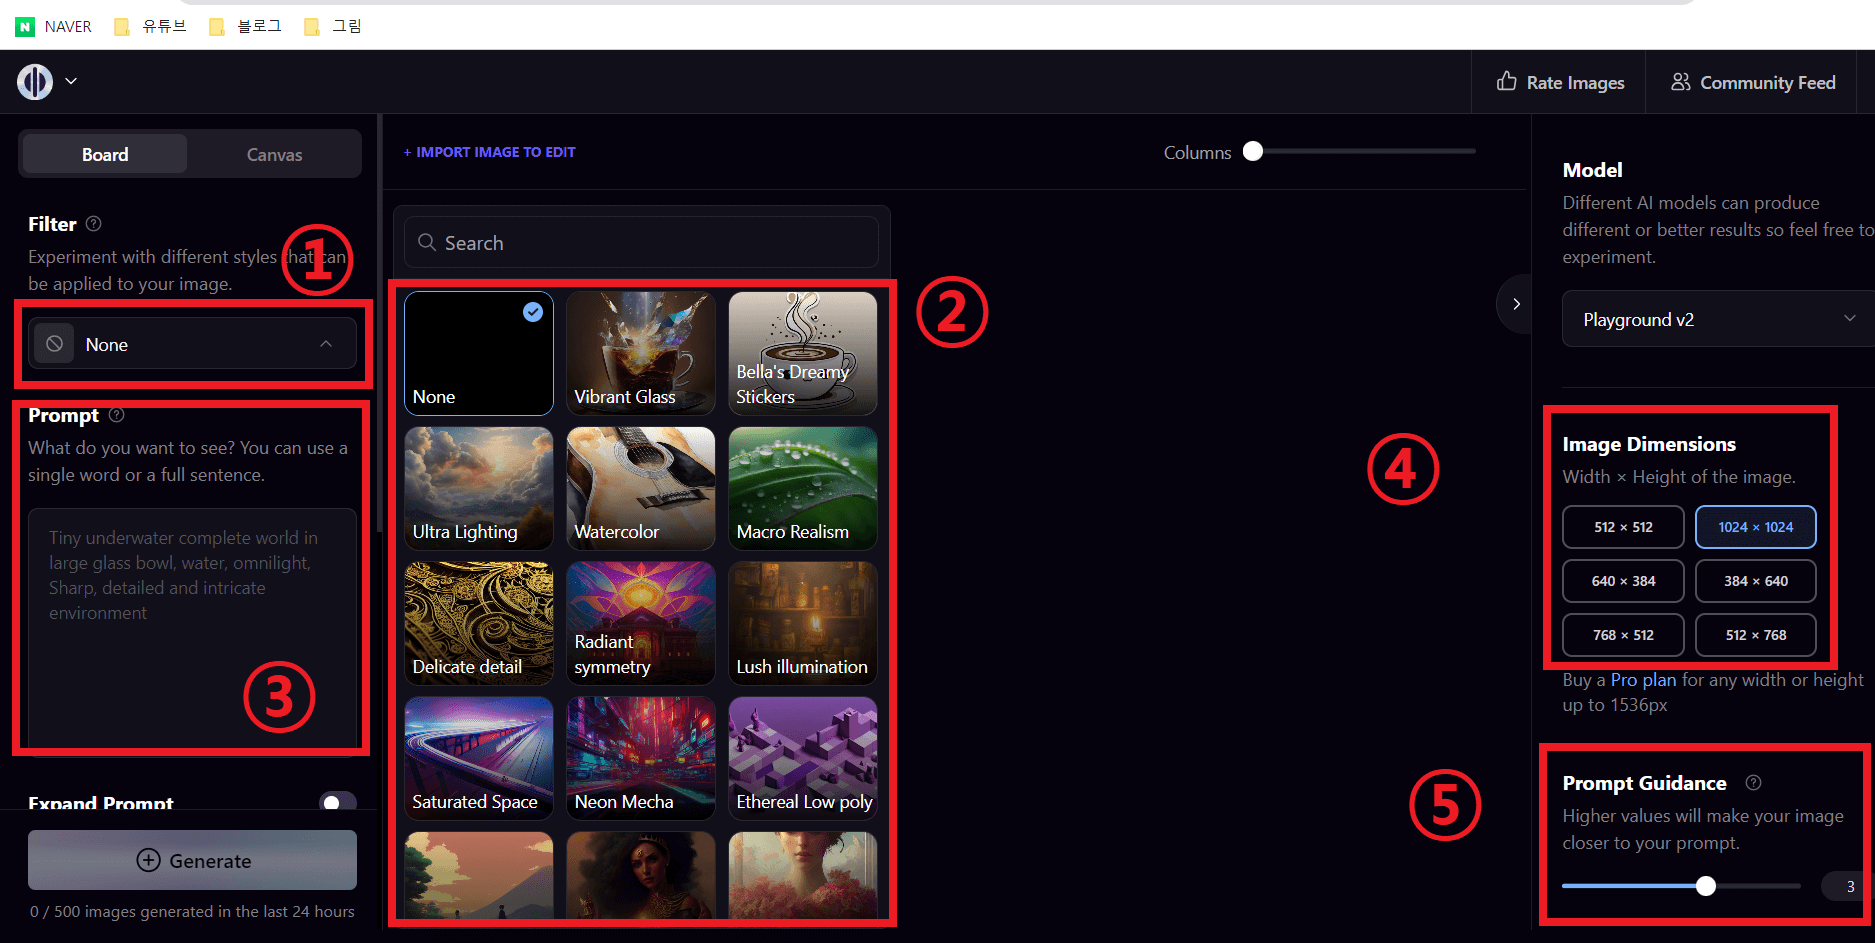
Task: Click the magnifier icon in Search
Action: pos(427,243)
